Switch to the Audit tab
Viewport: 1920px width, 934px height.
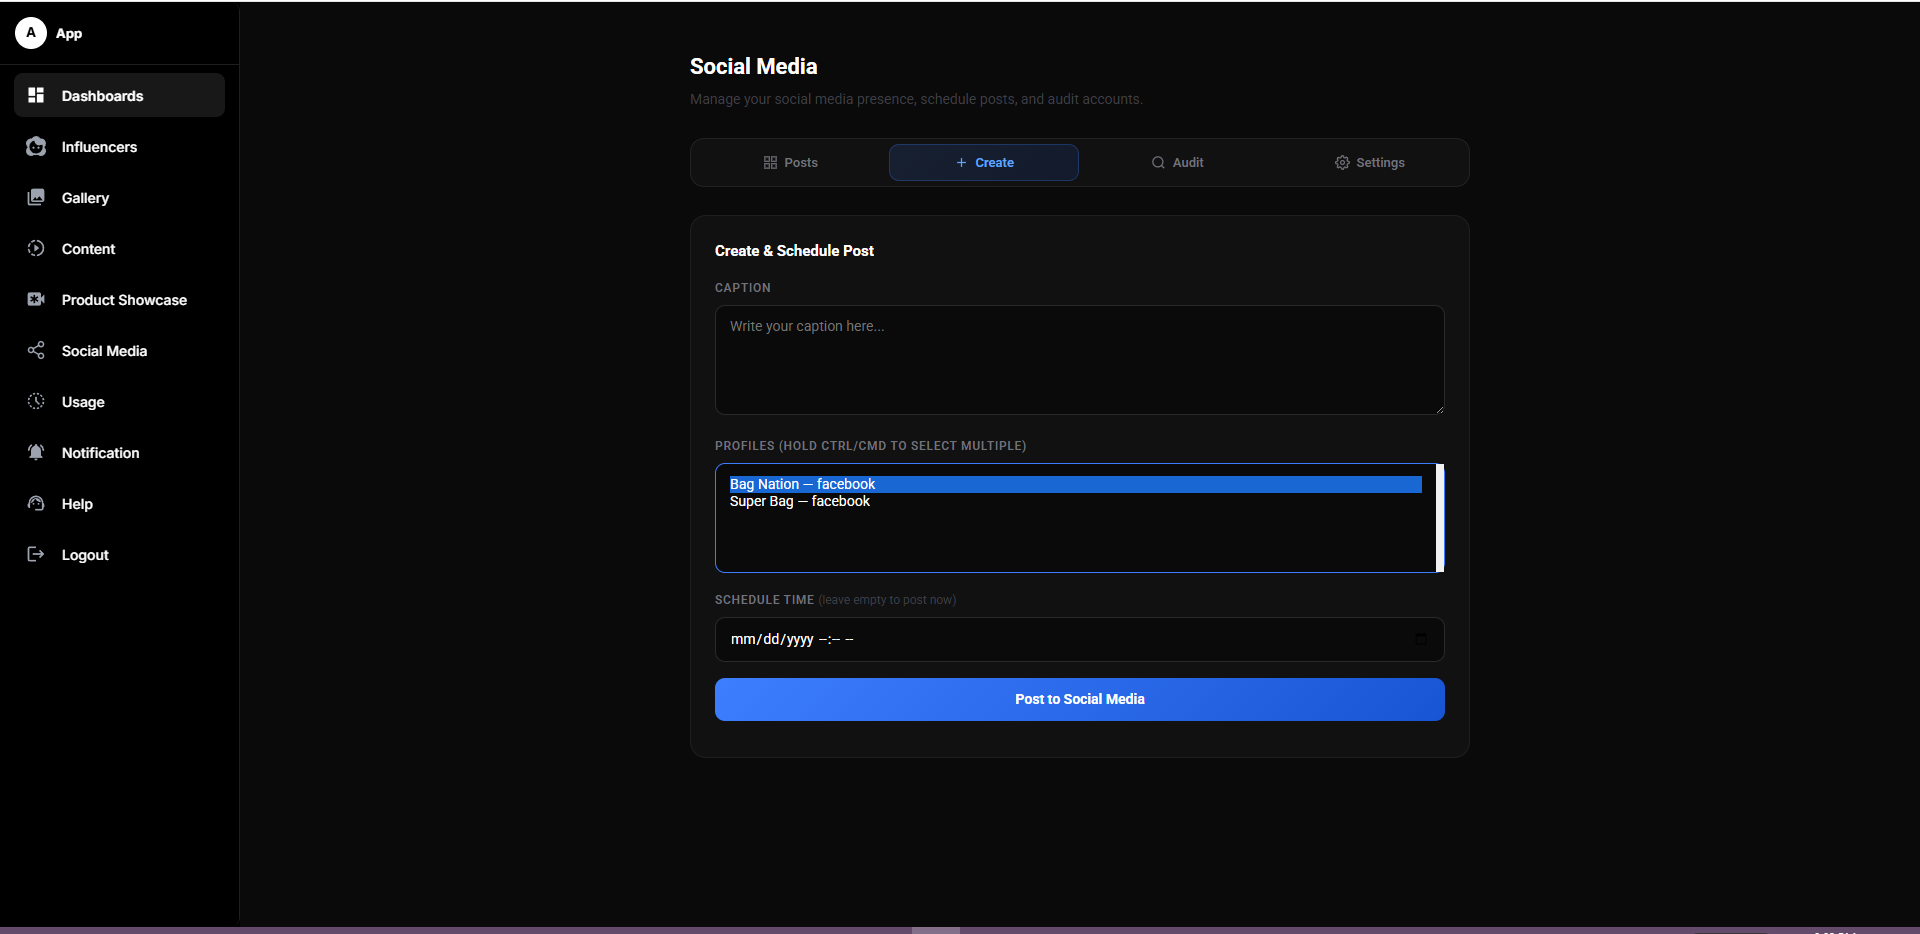pos(1177,162)
